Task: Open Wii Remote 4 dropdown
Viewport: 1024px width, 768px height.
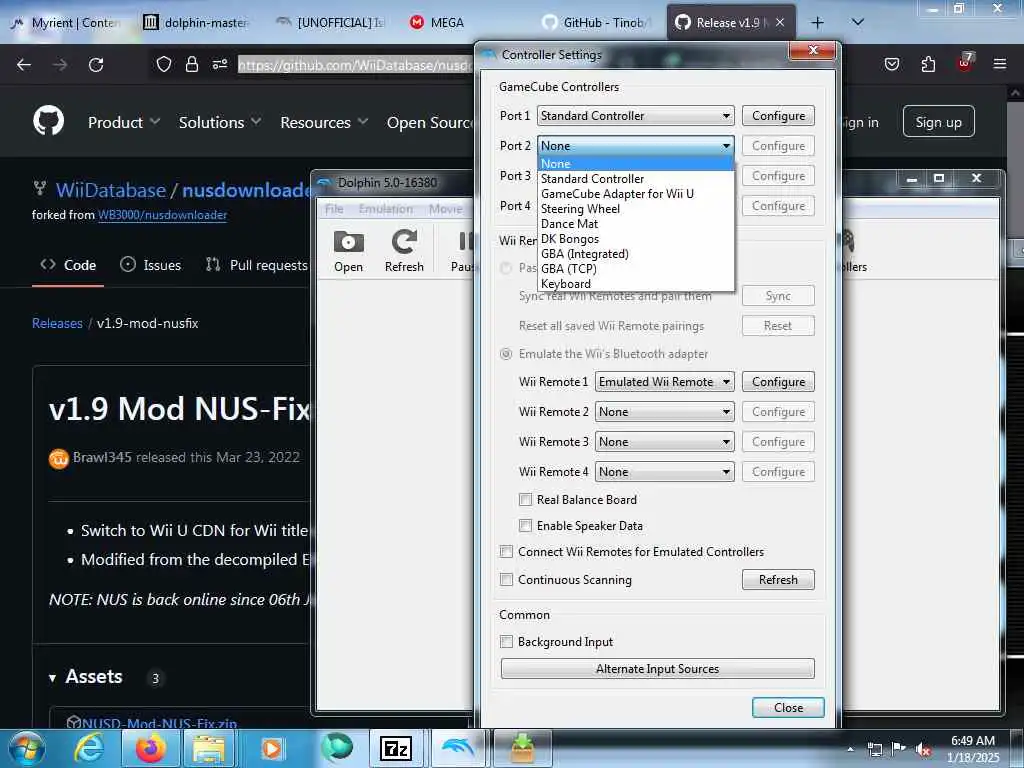Action: click(x=664, y=472)
